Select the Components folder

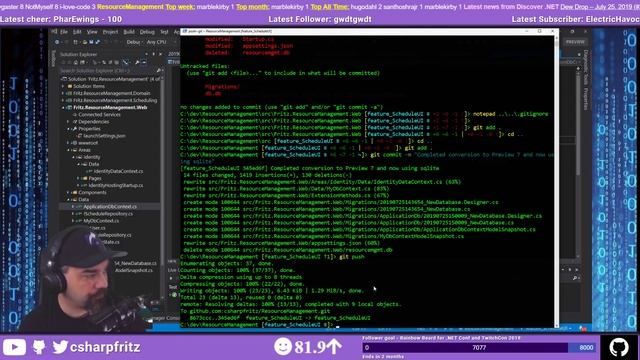coord(92,193)
